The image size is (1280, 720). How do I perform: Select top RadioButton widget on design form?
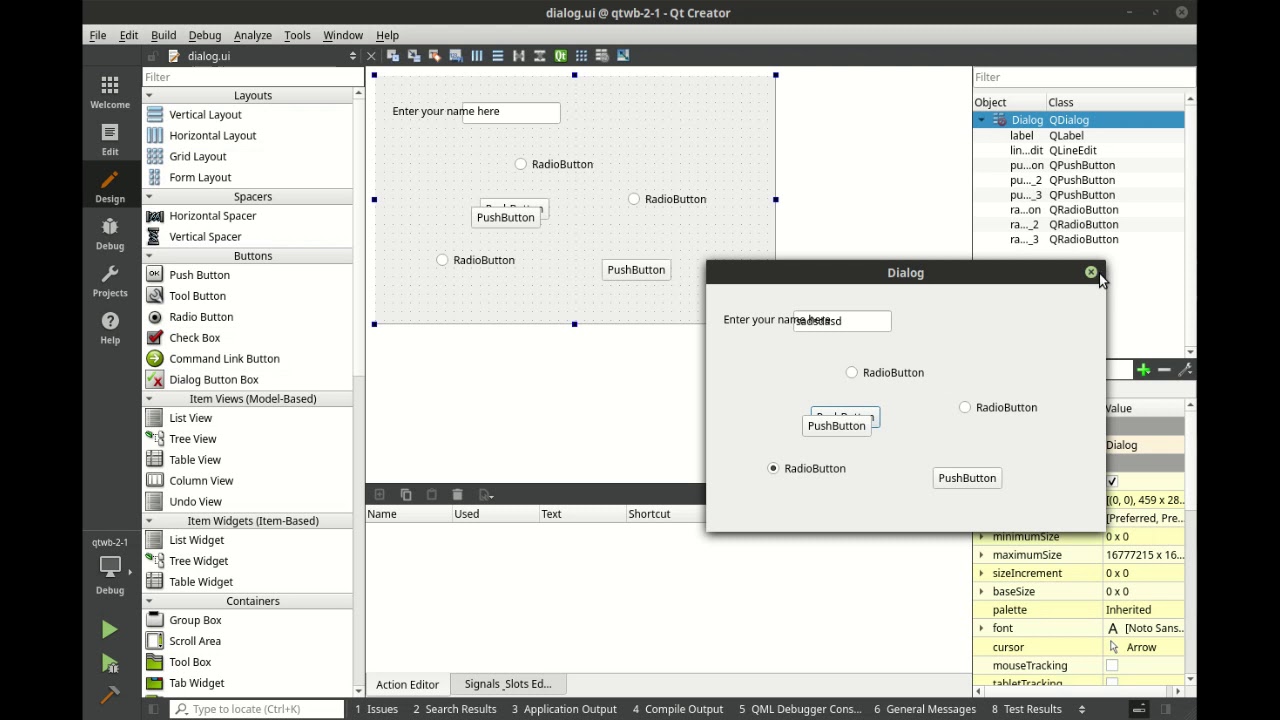pyautogui.click(x=554, y=164)
